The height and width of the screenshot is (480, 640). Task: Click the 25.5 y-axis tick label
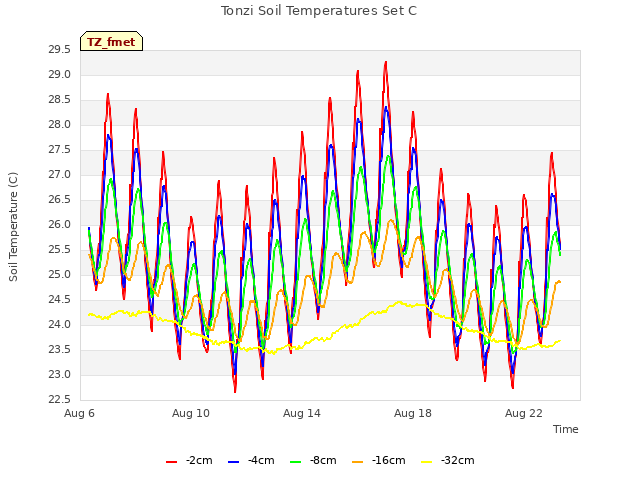60,249
